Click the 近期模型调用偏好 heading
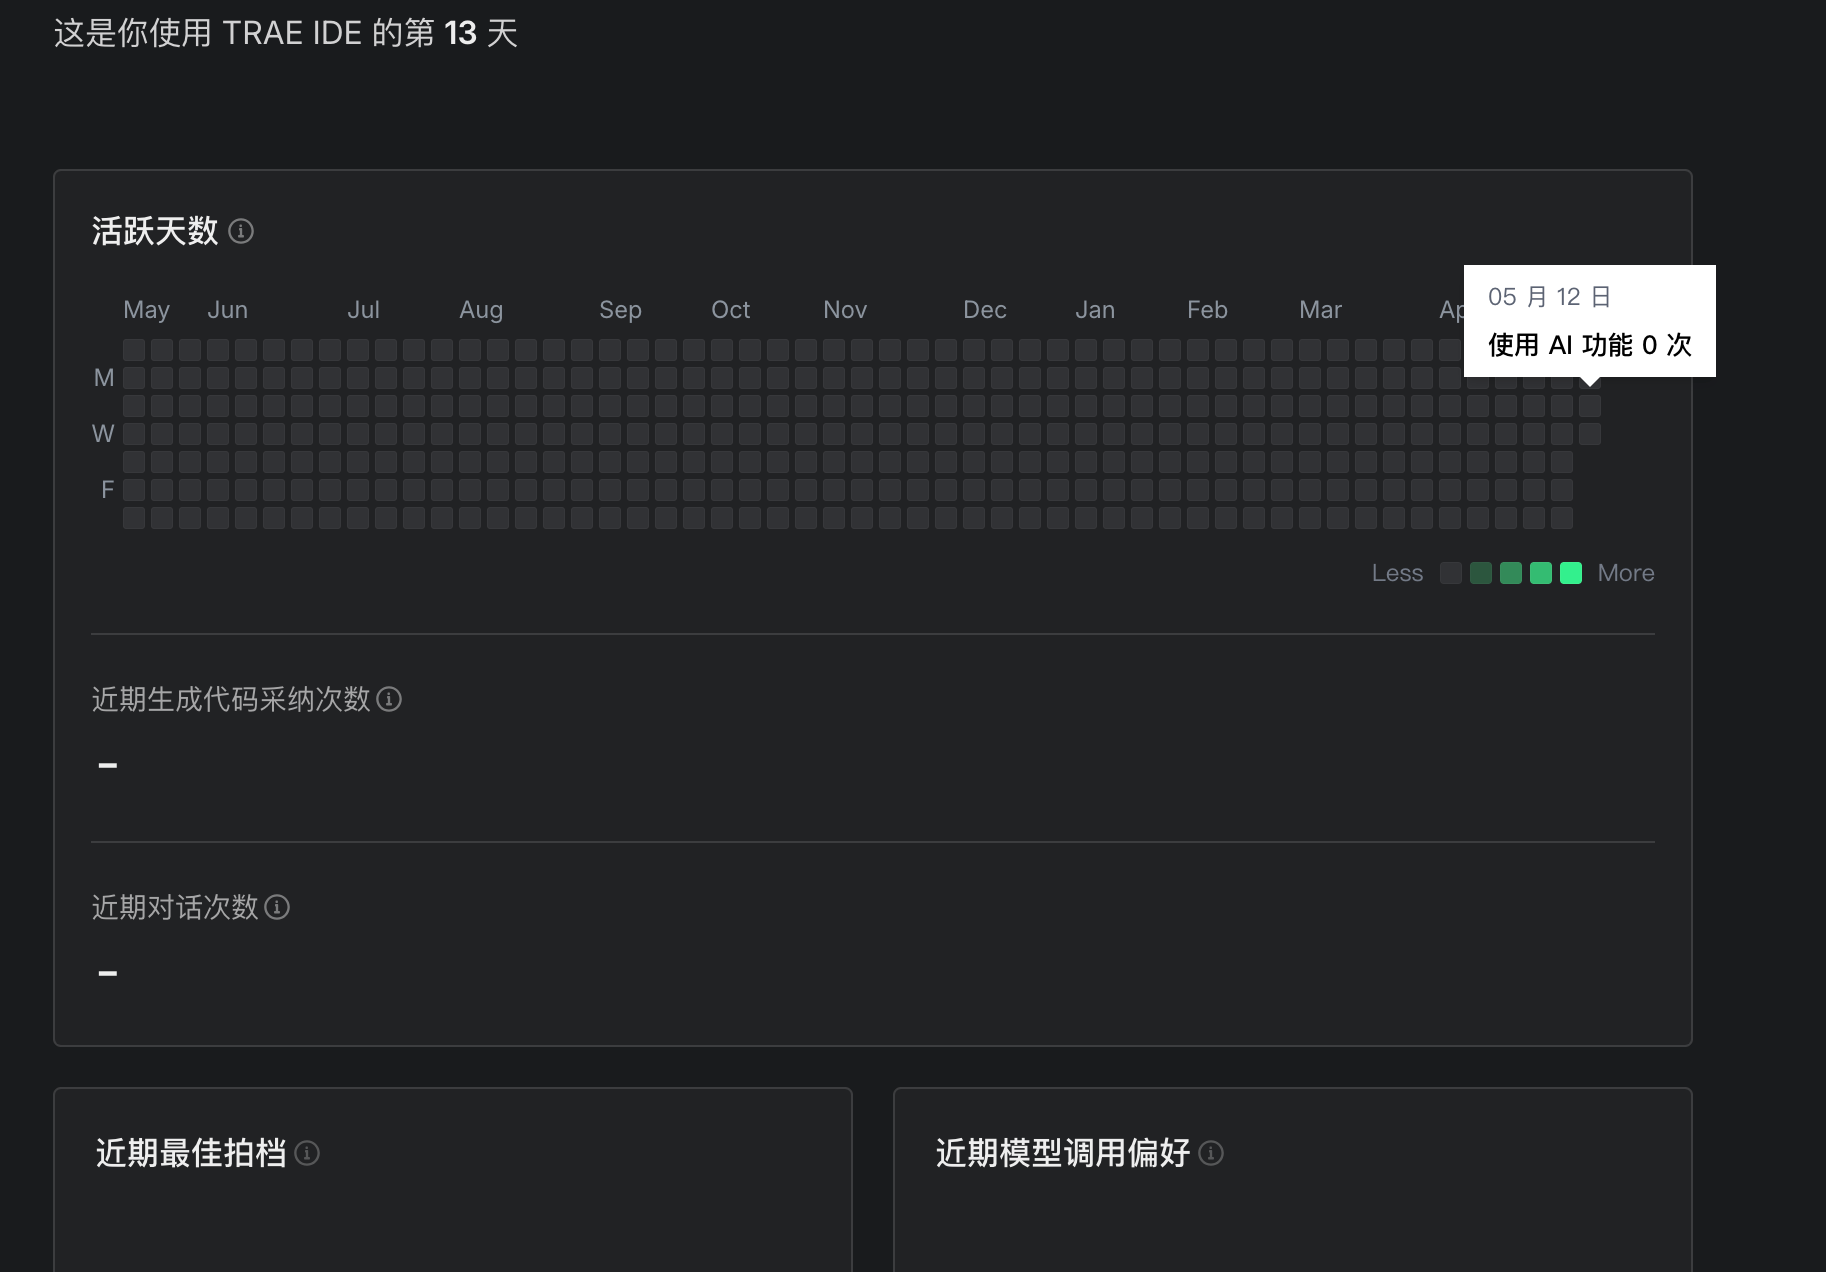The image size is (1826, 1272). [1063, 1153]
